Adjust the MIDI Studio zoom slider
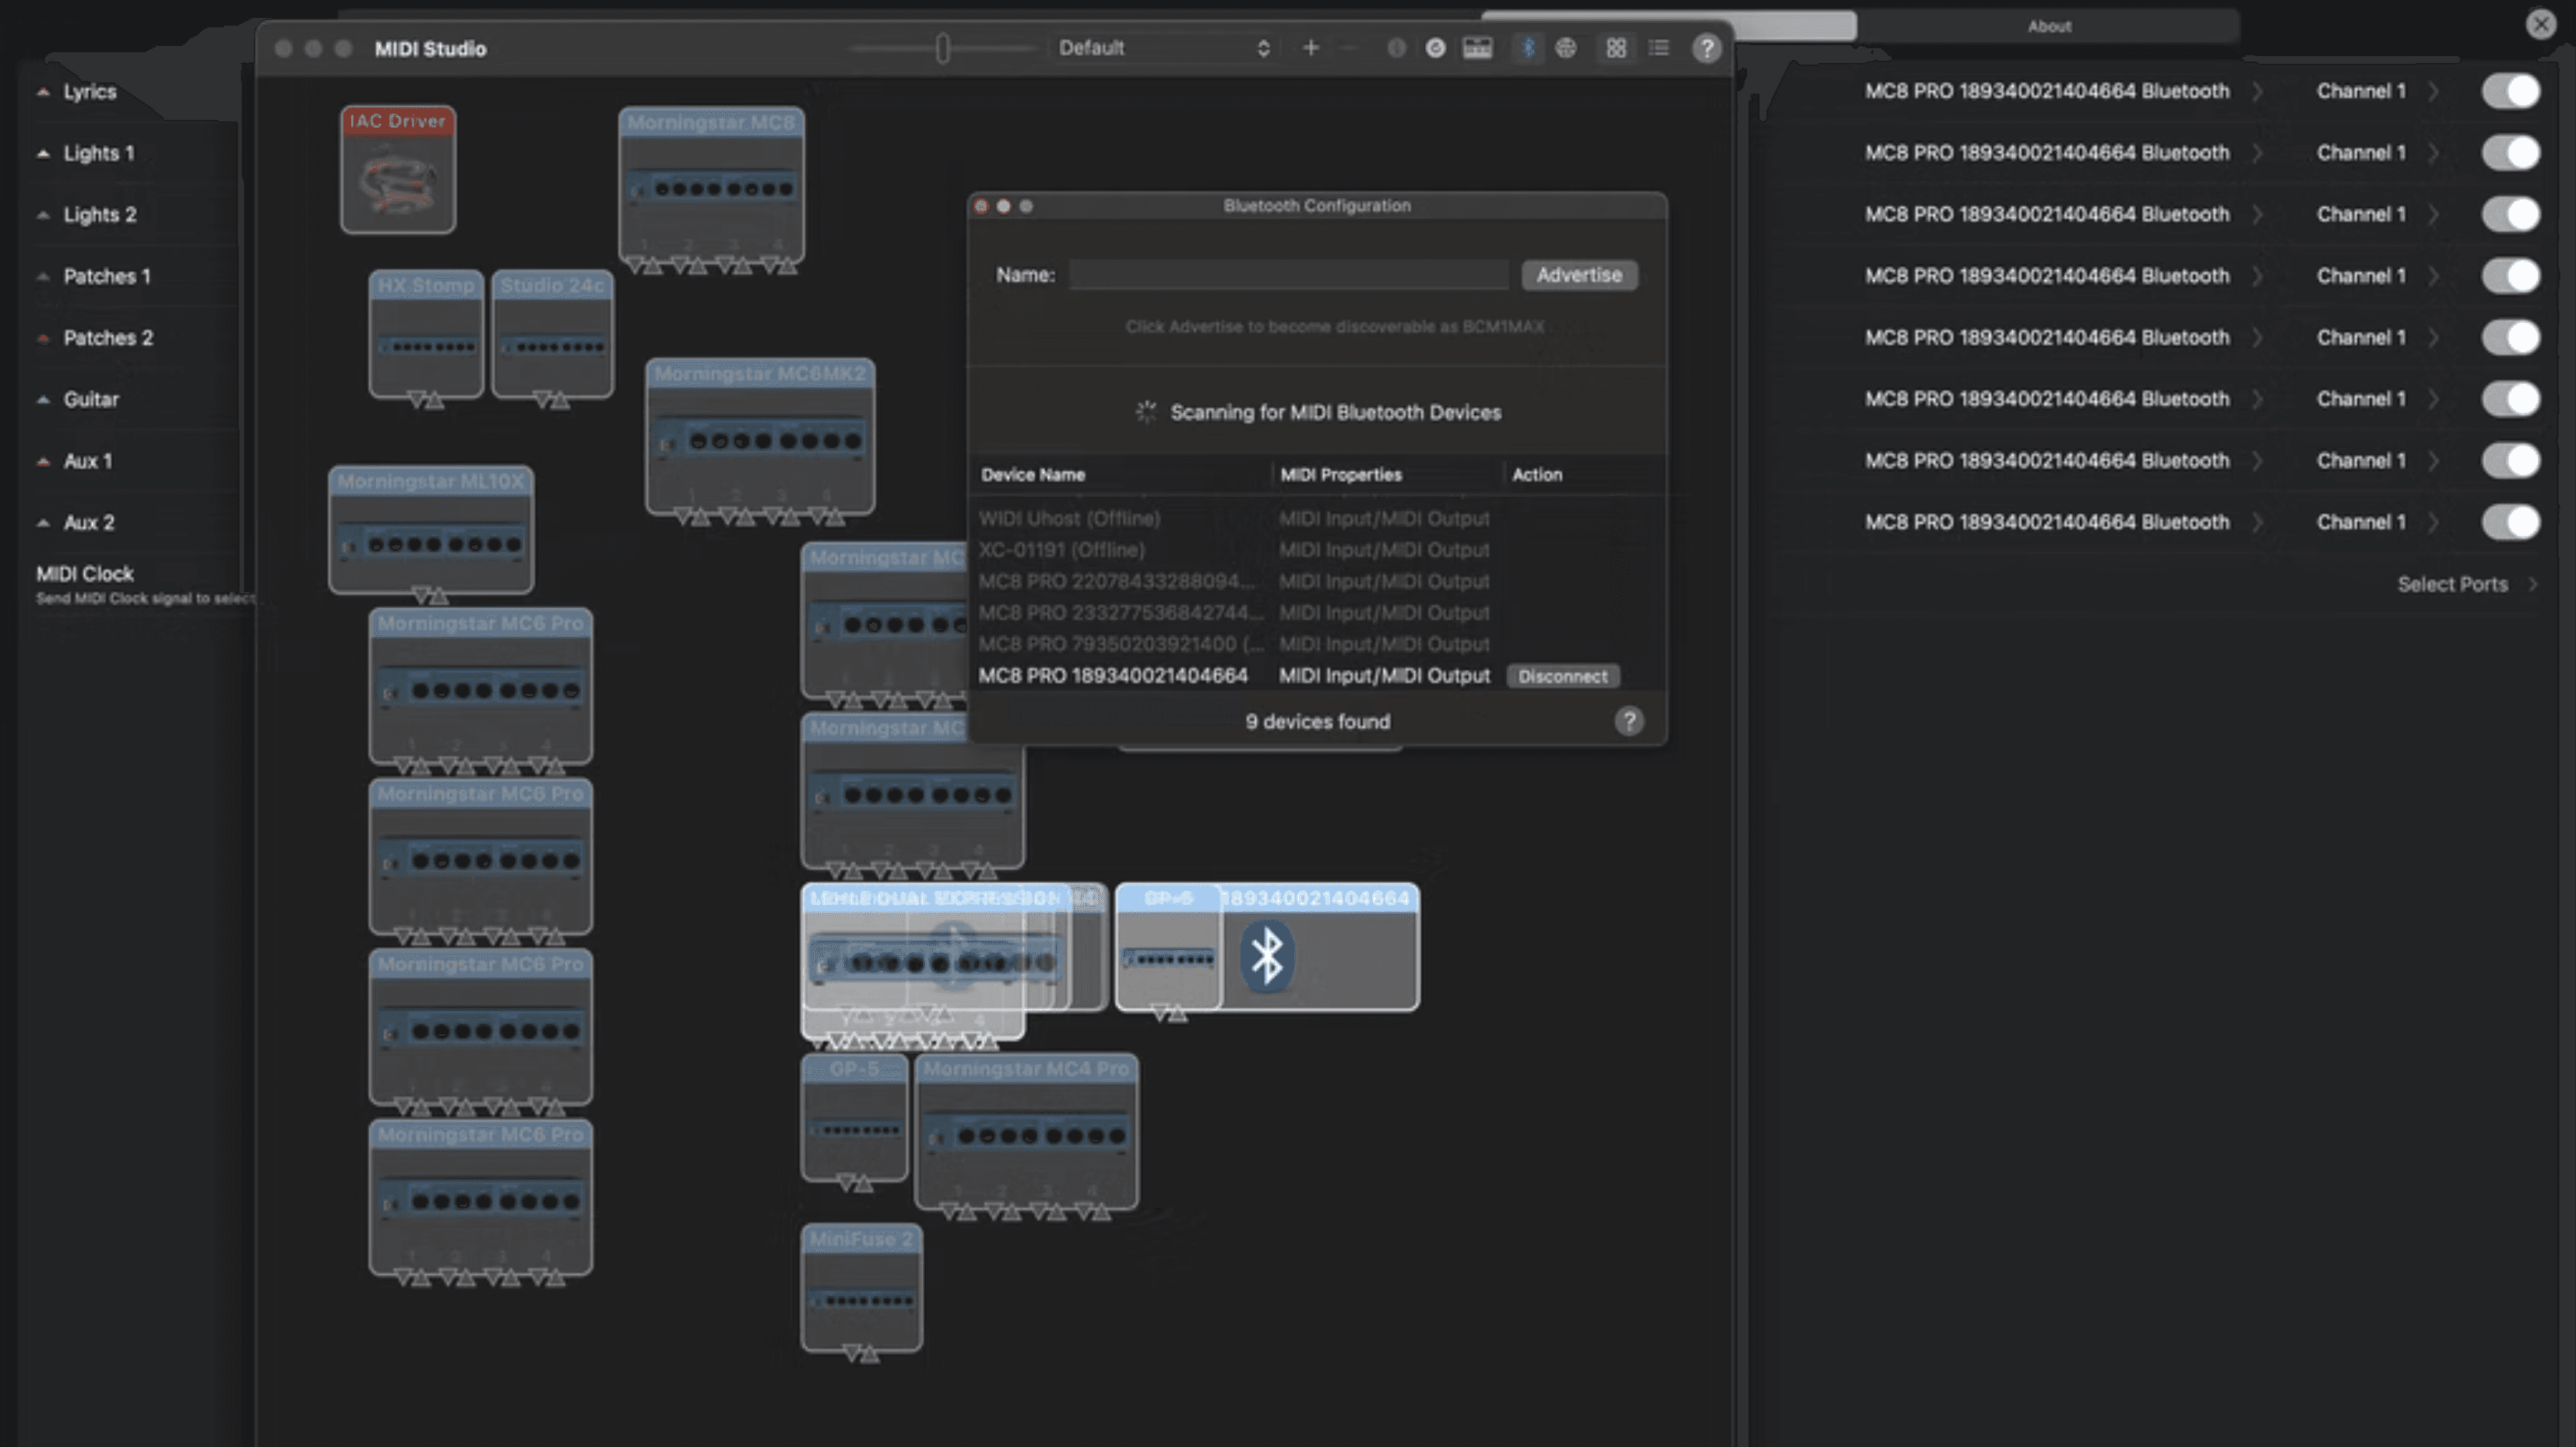The image size is (2576, 1447). (x=942, y=48)
